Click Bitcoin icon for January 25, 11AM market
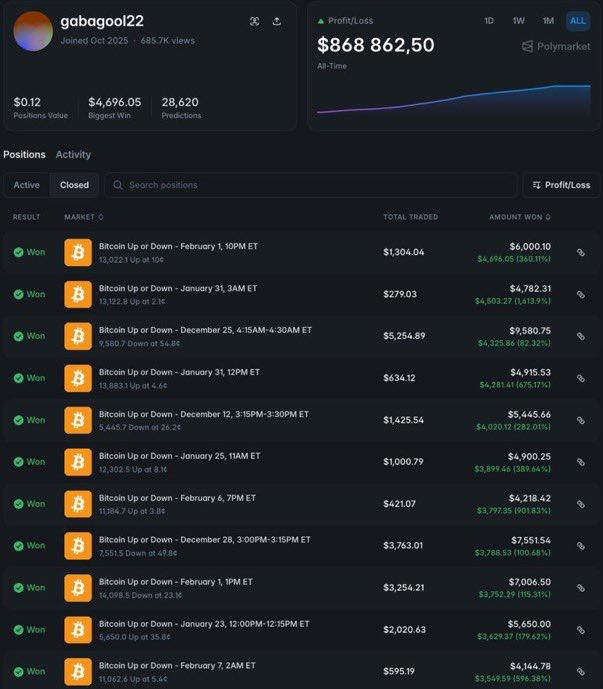 pos(78,462)
